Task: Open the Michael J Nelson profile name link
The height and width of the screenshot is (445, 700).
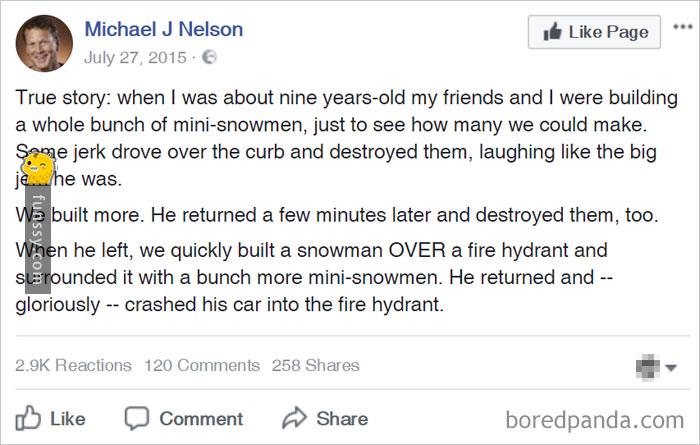Action: pyautogui.click(x=164, y=29)
